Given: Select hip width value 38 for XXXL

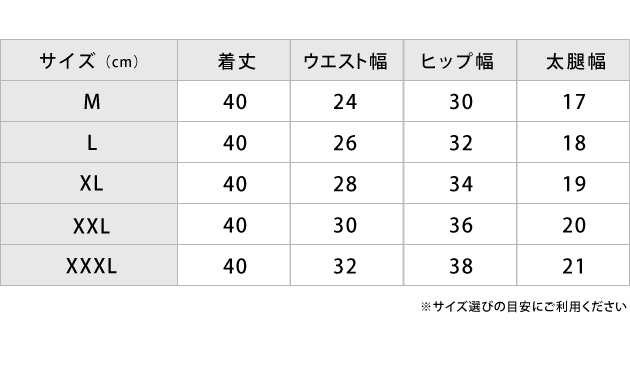Looking at the screenshot, I should tap(460, 265).
